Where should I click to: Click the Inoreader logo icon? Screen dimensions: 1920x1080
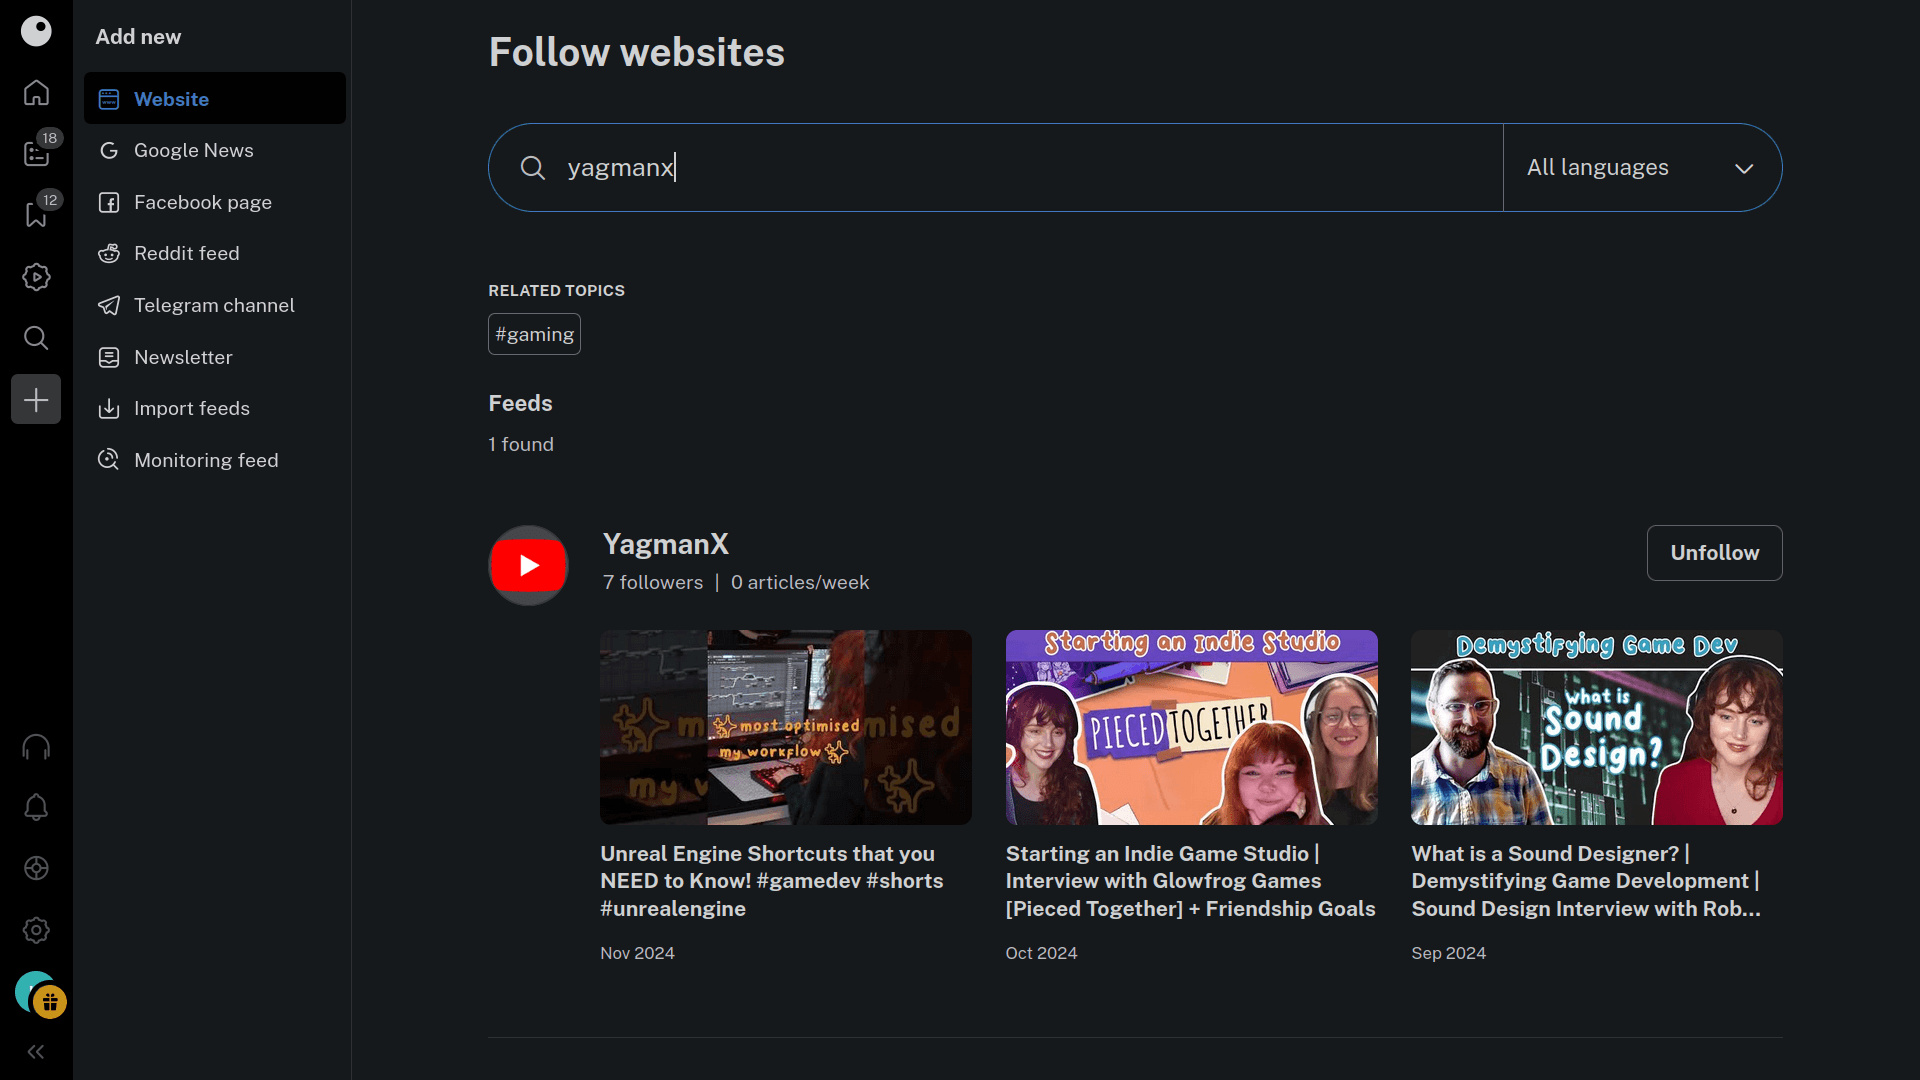pyautogui.click(x=36, y=31)
